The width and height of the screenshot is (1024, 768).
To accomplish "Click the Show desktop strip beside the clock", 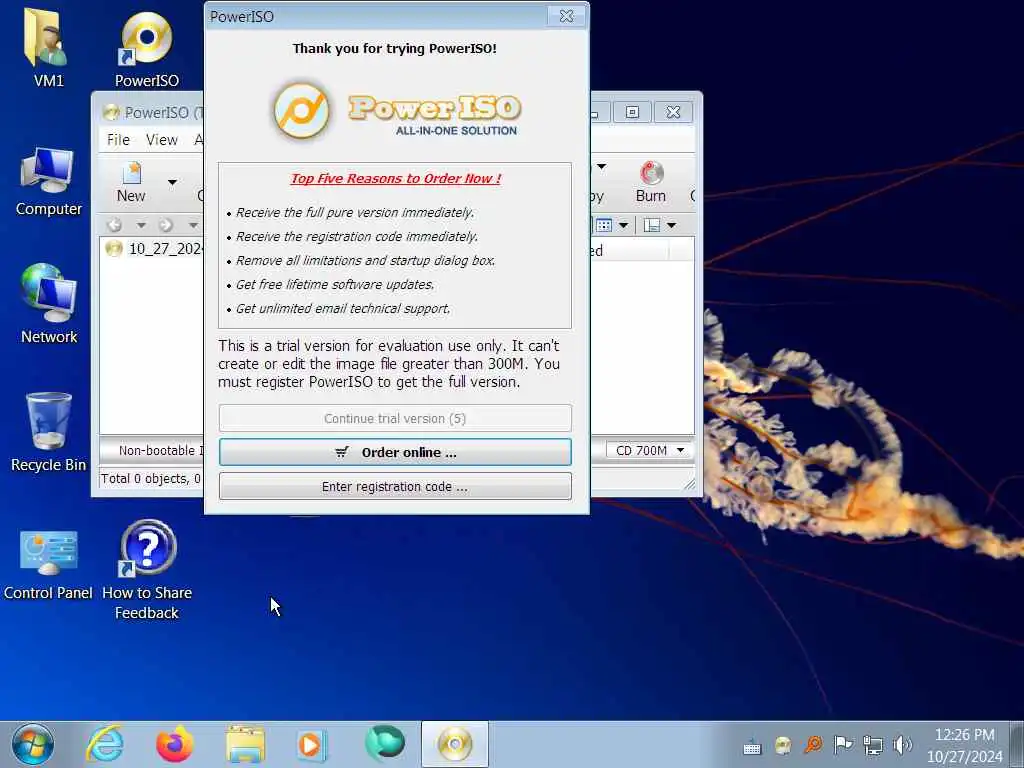I will (x=1016, y=744).
